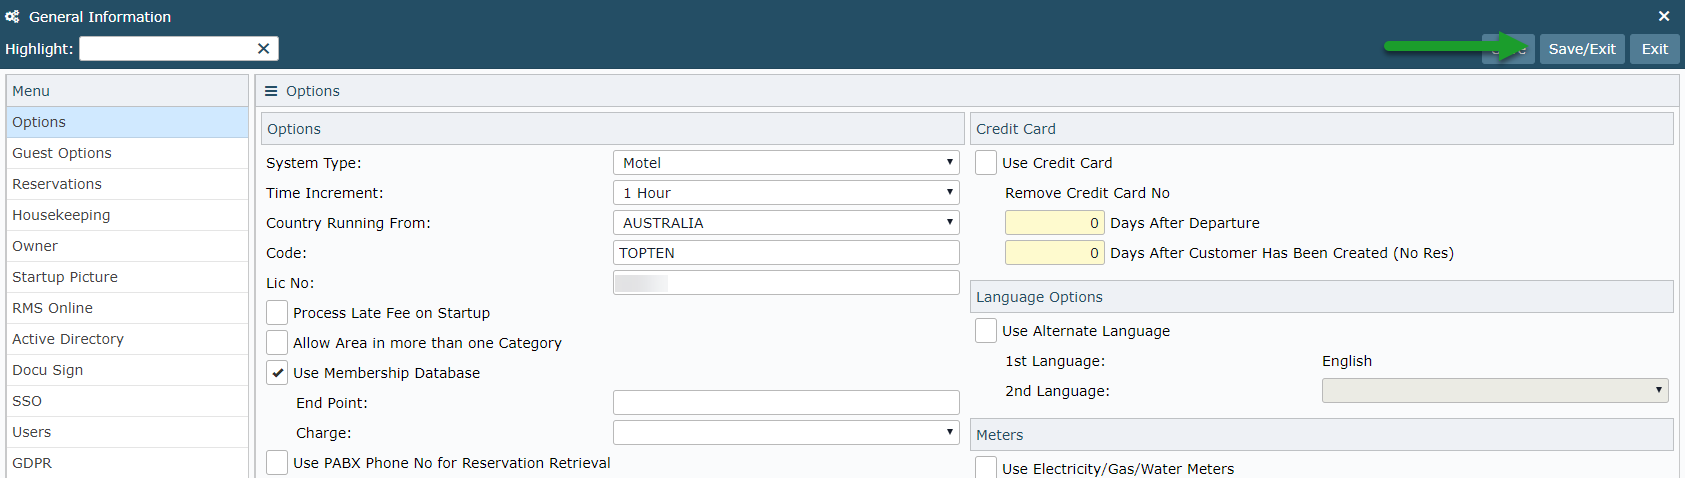Clear the Highlight search box
The height and width of the screenshot is (478, 1685).
263,49
